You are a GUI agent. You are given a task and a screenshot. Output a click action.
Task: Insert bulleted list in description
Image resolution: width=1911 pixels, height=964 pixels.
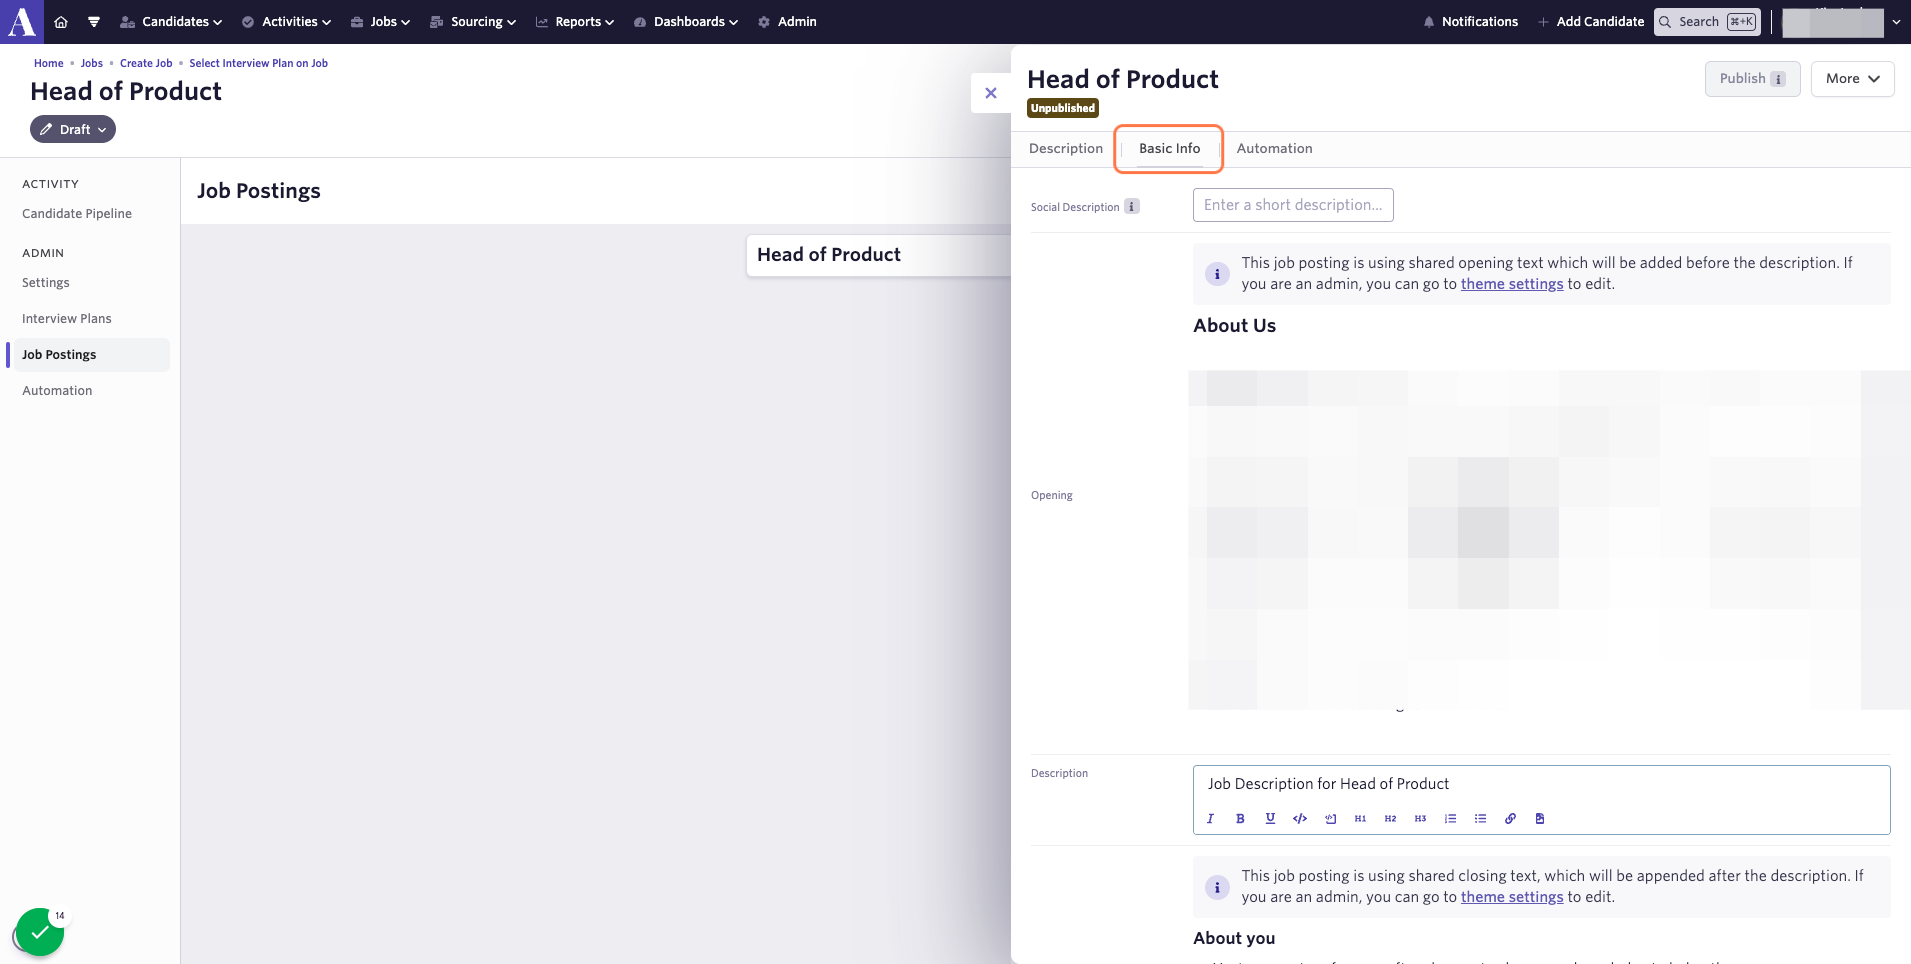click(1480, 818)
